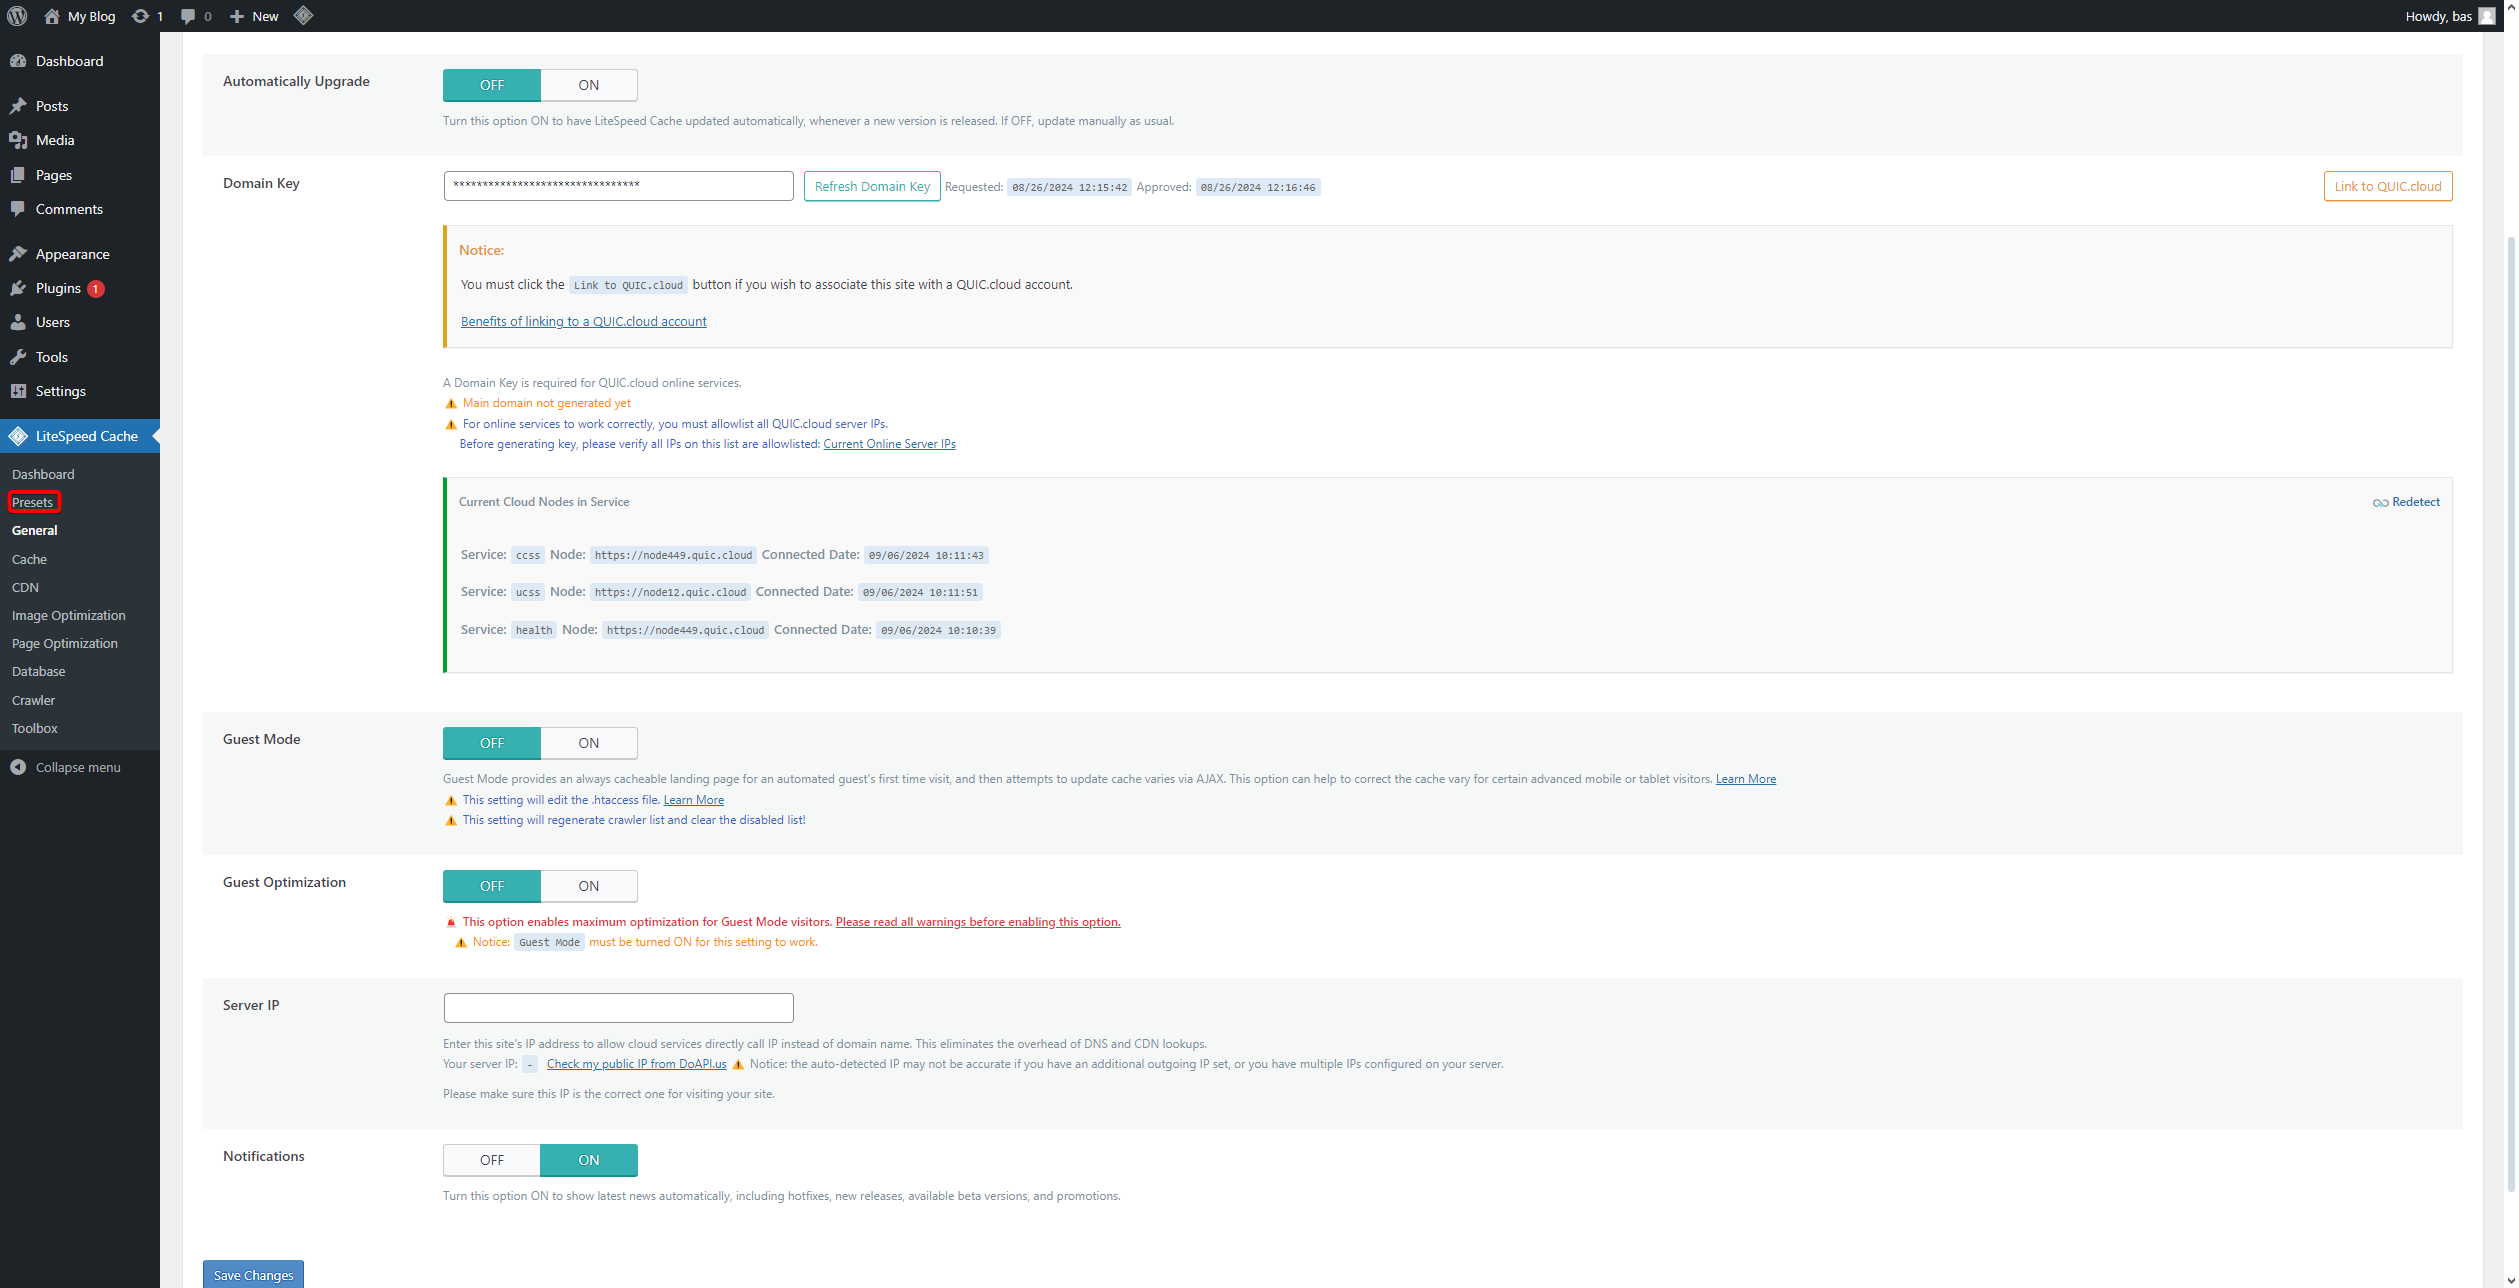Click the Media icon in sidebar
This screenshot has height=1288, width=2519.
(18, 140)
